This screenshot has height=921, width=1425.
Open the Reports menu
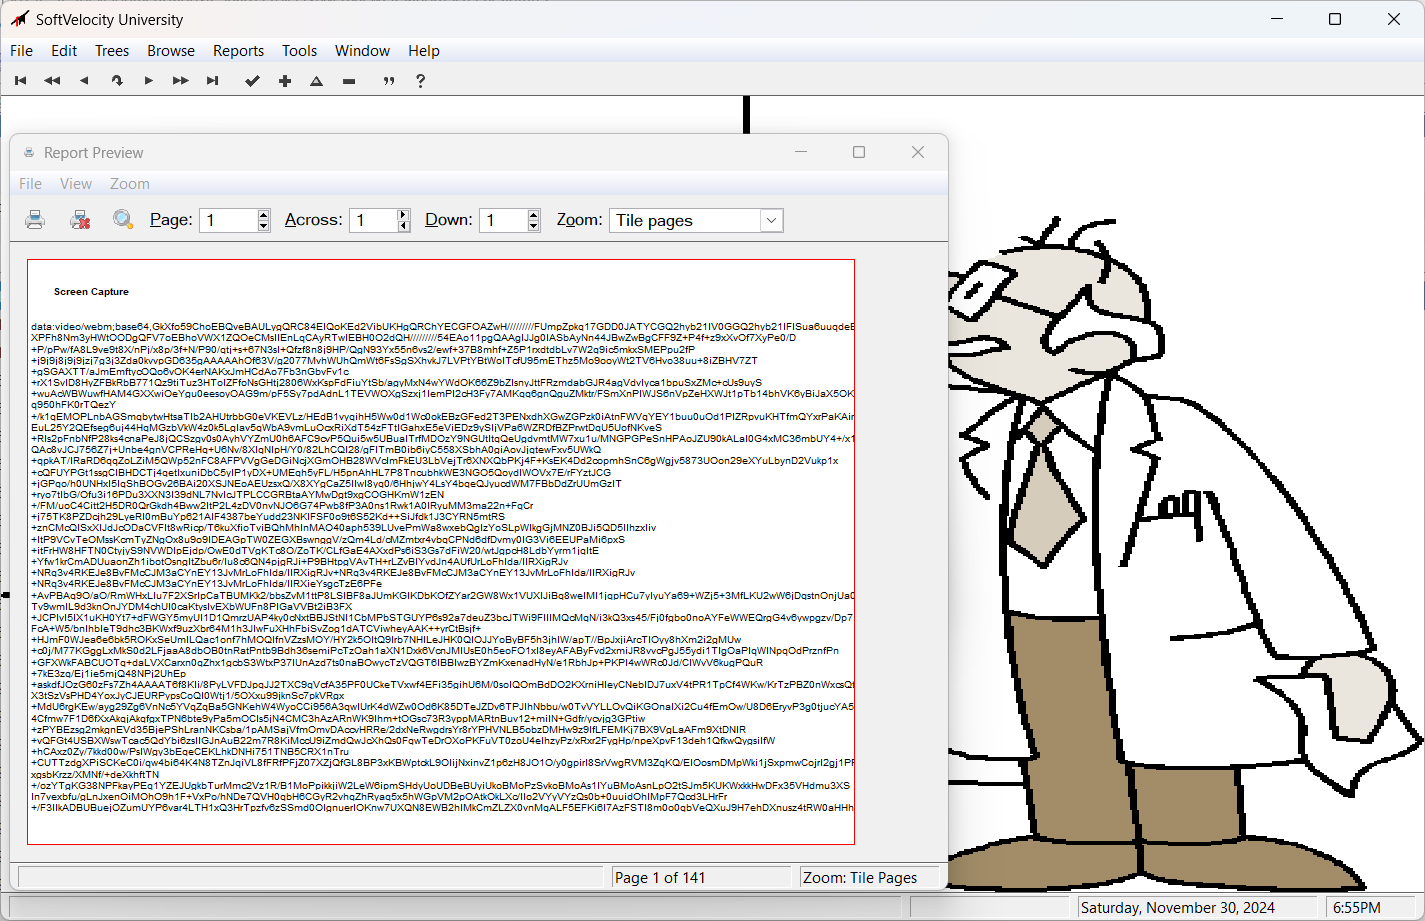[x=238, y=51]
